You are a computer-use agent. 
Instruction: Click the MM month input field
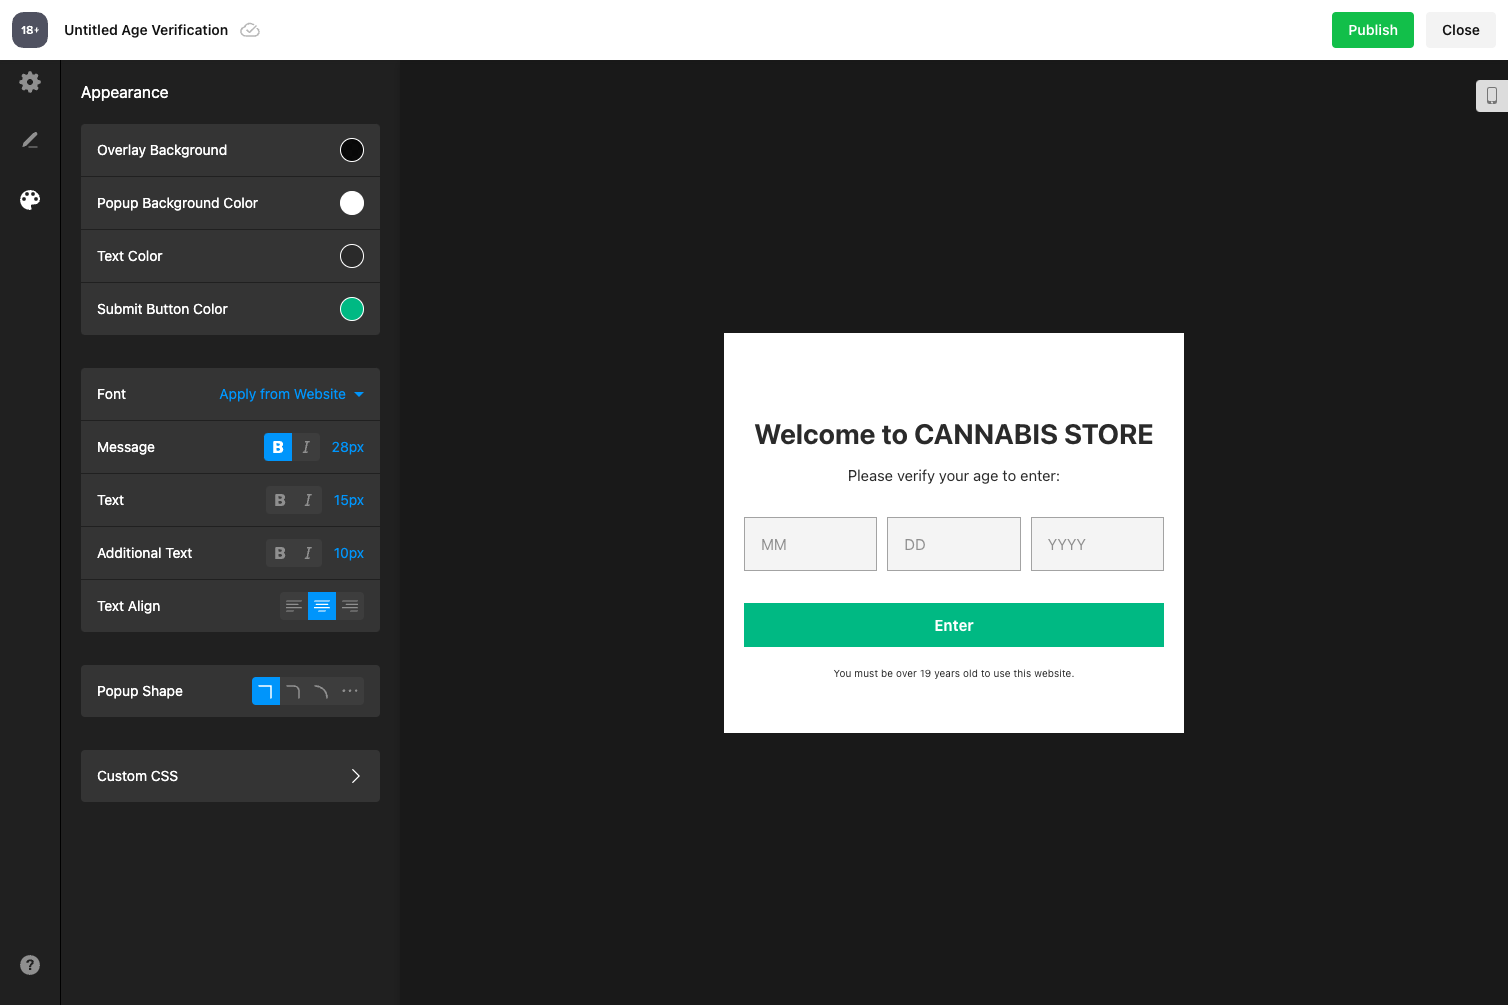pos(810,544)
